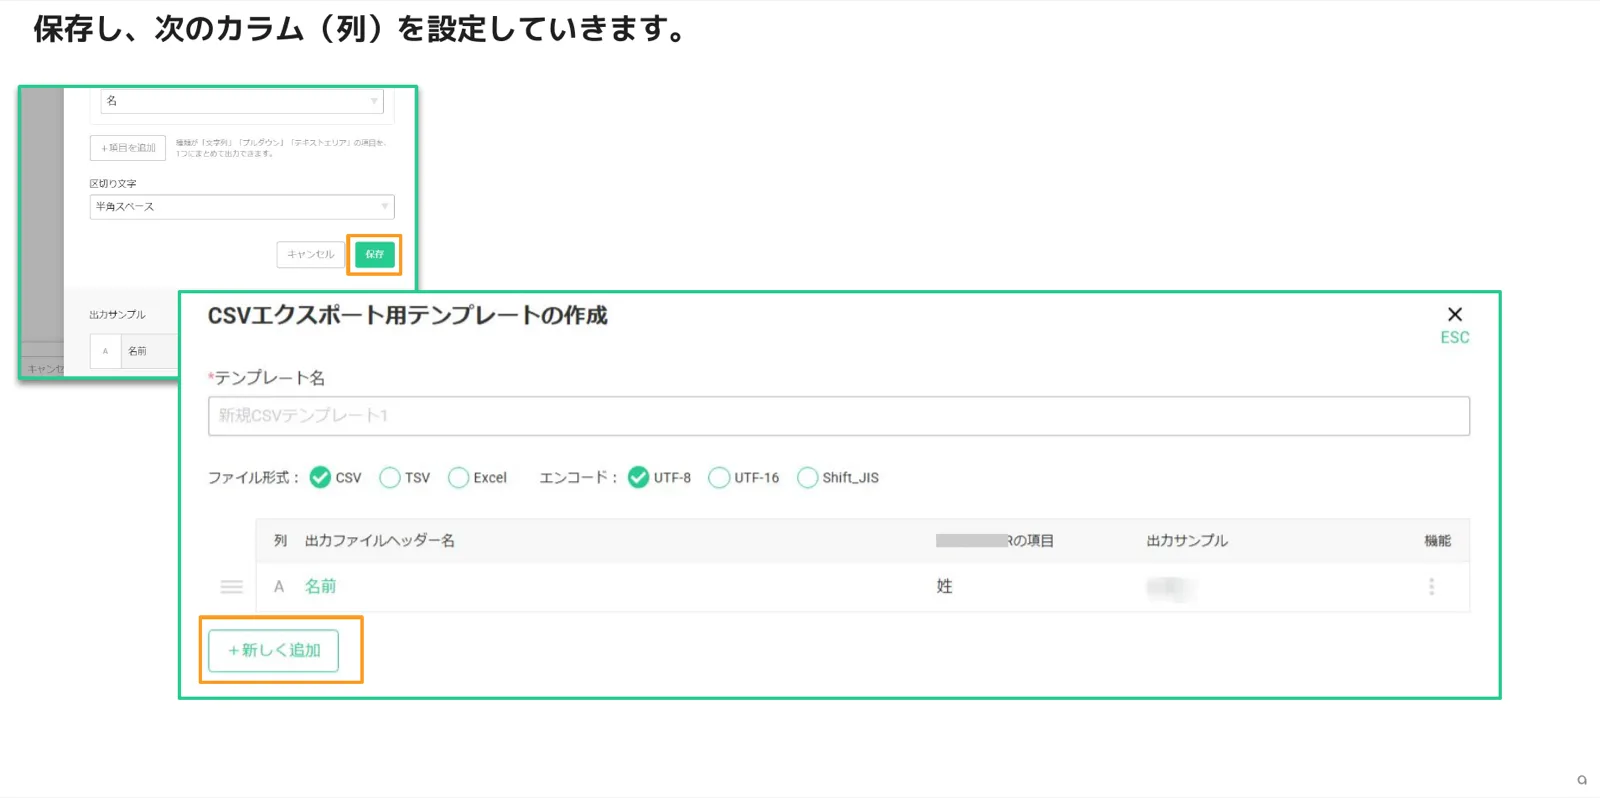Open the 名 item dropdown
Screen dimensions: 1600x798
[242, 101]
